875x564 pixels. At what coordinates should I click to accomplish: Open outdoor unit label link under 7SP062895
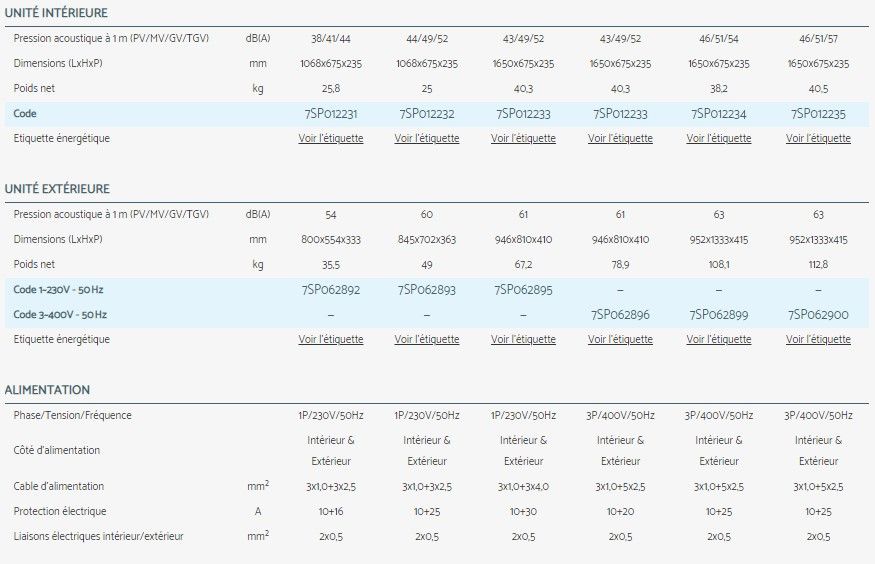523,340
